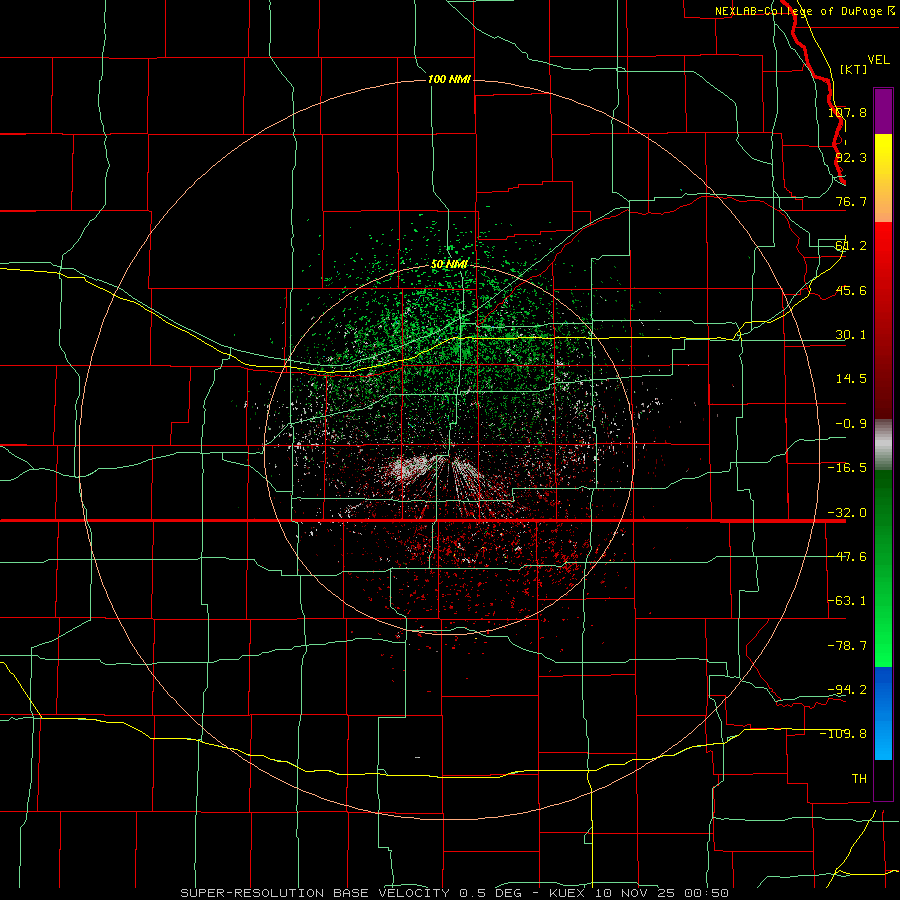
Task: Select the 107.8 legend value
Action: [x=847, y=112]
